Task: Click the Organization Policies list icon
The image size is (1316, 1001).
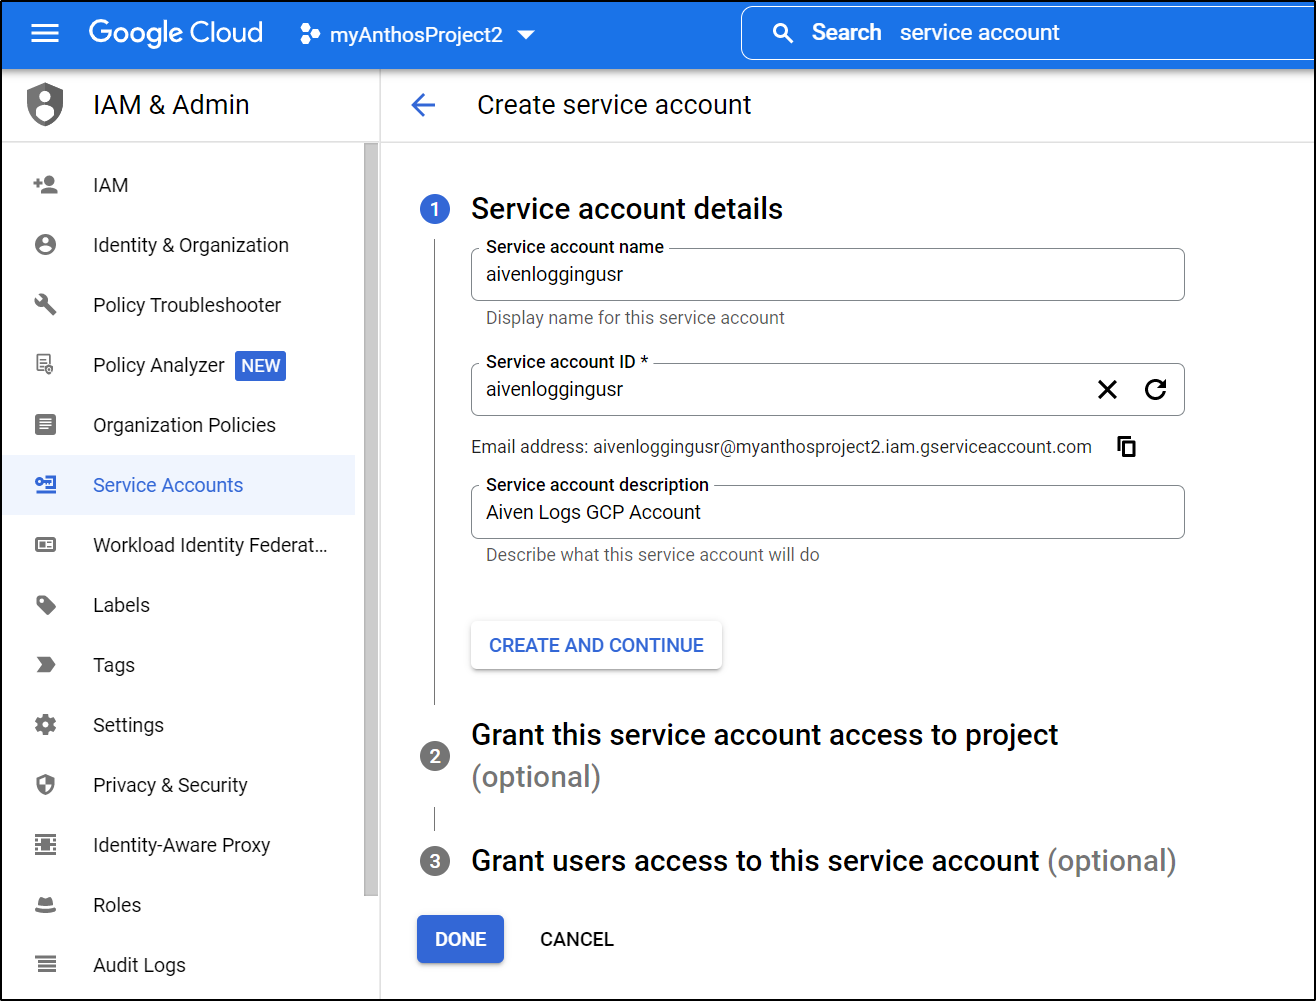Action: point(45,425)
